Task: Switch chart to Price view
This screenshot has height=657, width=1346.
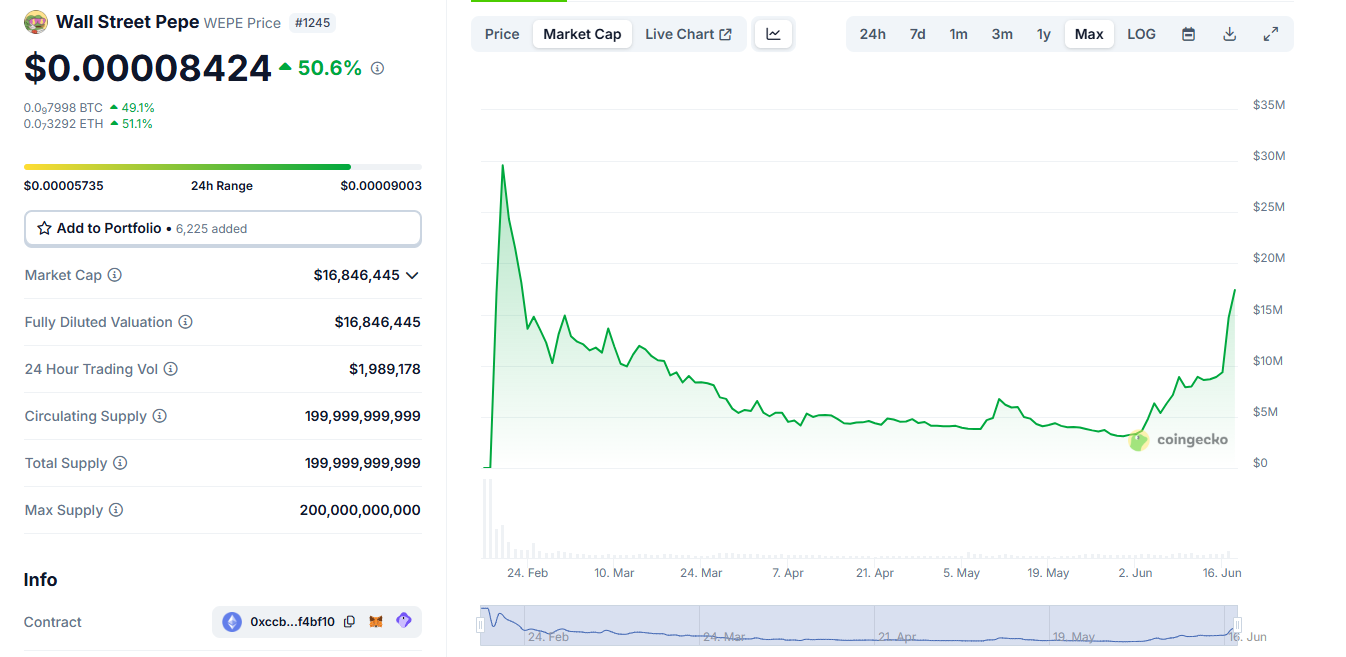Action: (501, 33)
